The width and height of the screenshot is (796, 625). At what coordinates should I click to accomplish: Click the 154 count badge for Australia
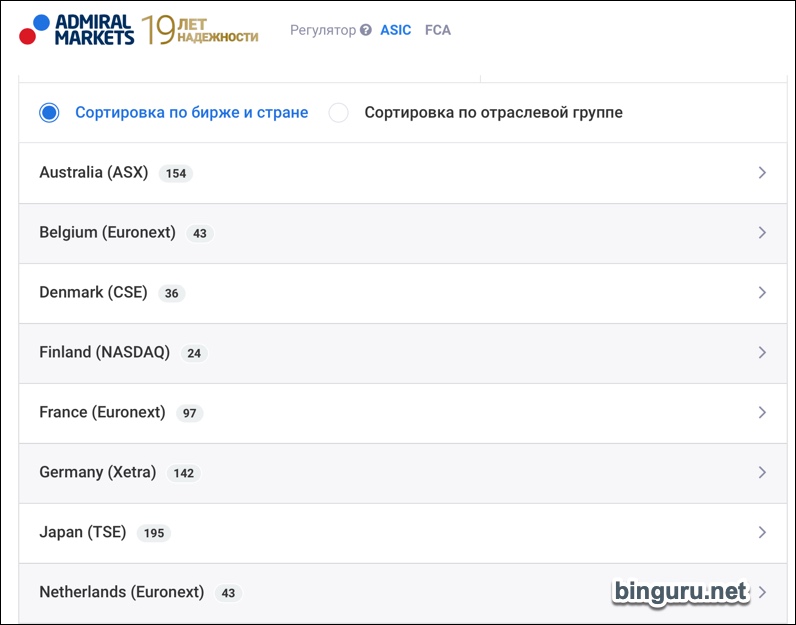point(176,173)
